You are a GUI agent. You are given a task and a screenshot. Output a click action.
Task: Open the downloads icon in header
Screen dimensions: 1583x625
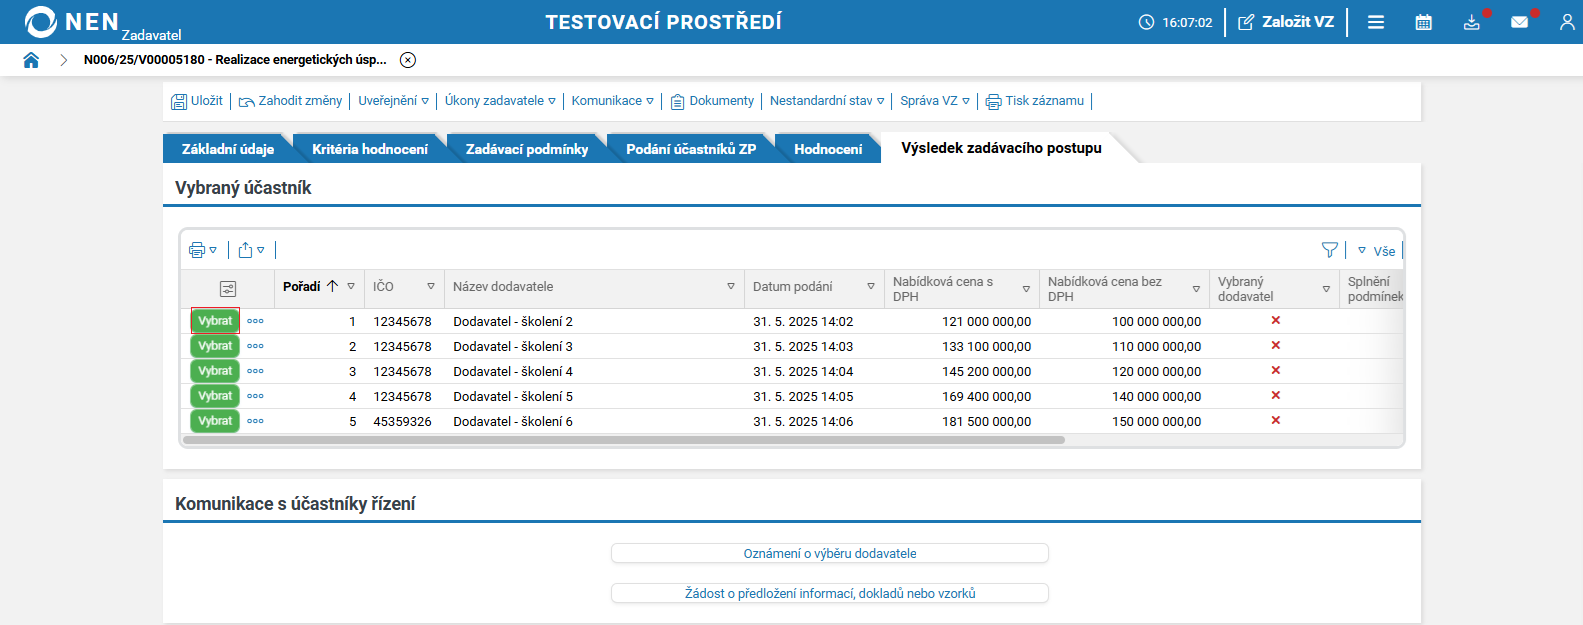pyautogui.click(x=1471, y=22)
